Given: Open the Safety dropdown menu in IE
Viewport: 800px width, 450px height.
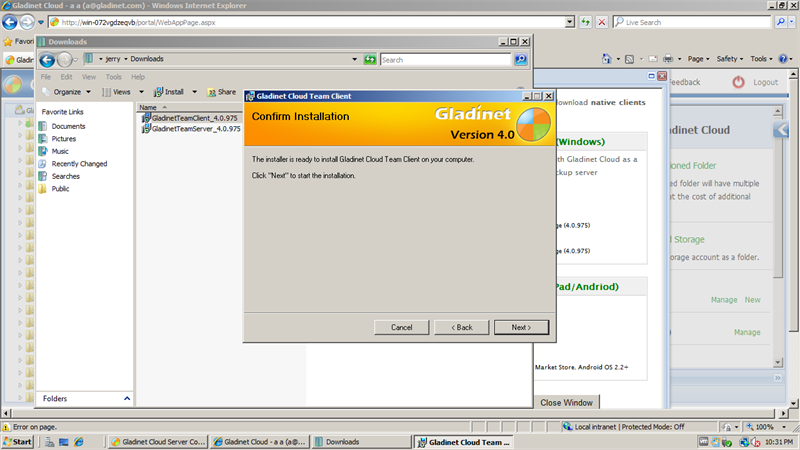Looking at the screenshot, I should (x=730, y=59).
